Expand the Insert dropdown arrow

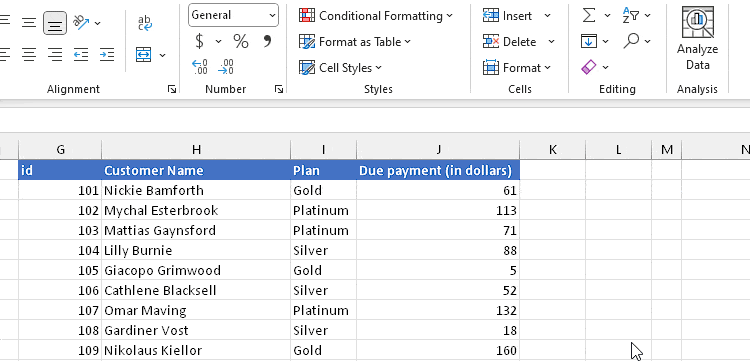547,16
